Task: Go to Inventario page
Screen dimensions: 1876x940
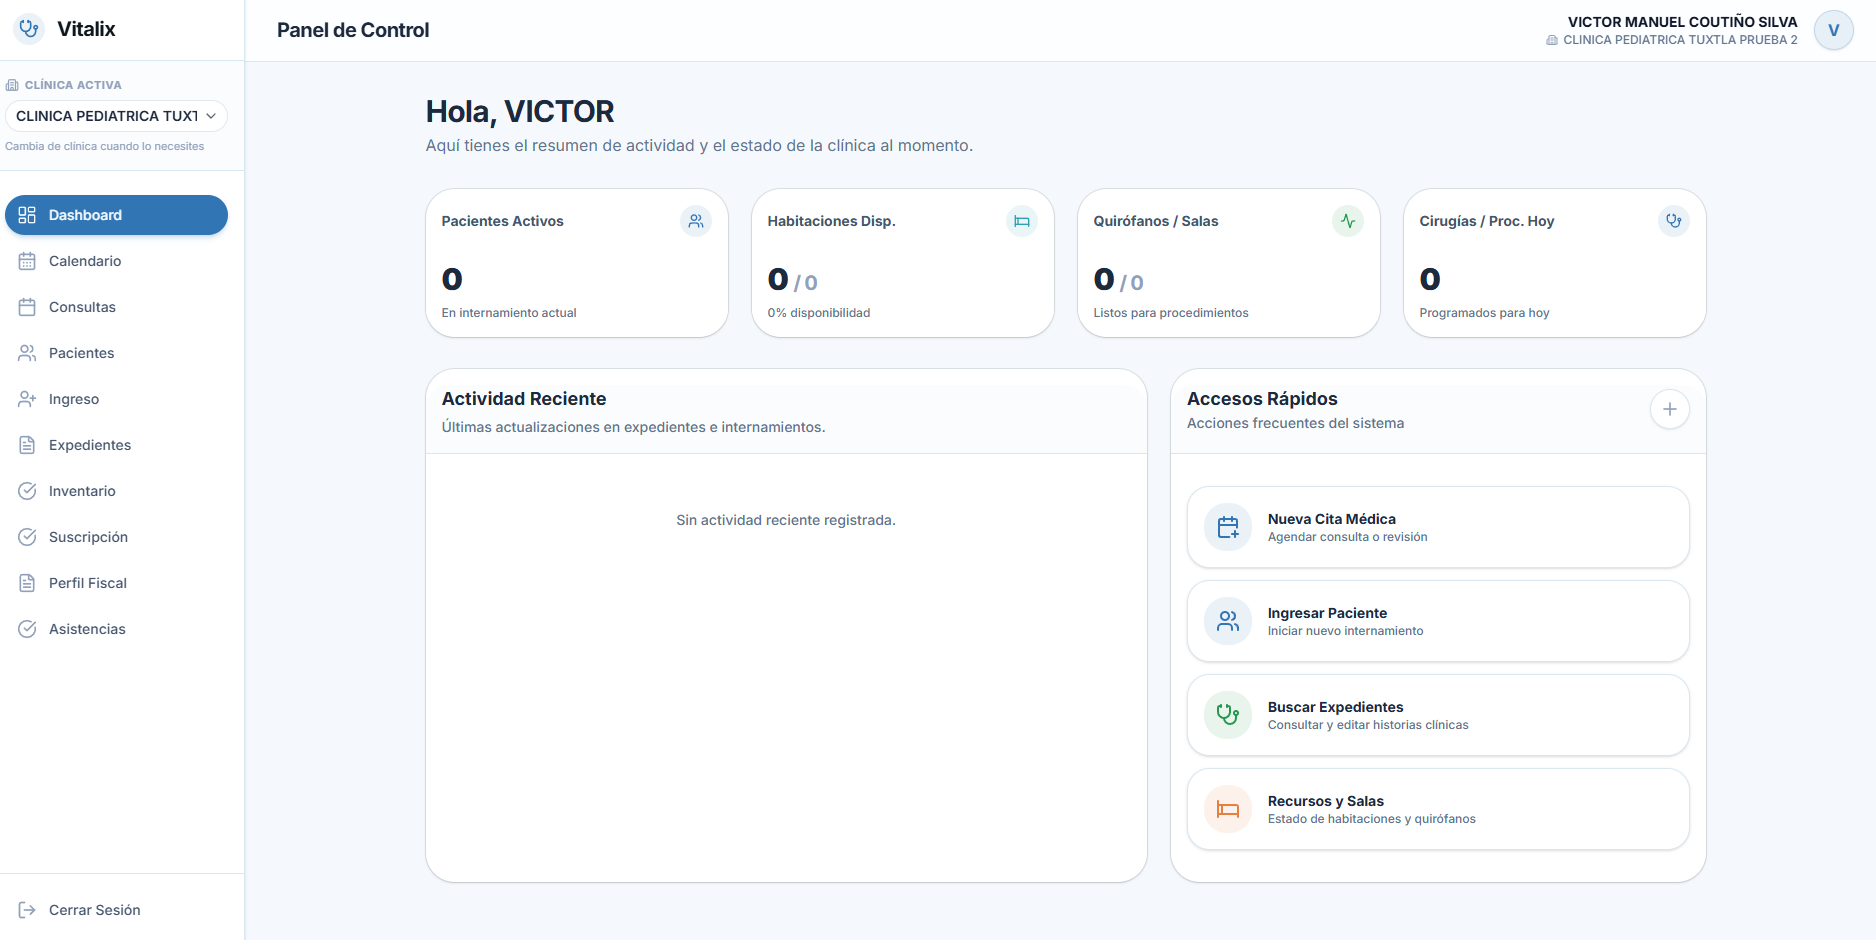Action: point(116,491)
